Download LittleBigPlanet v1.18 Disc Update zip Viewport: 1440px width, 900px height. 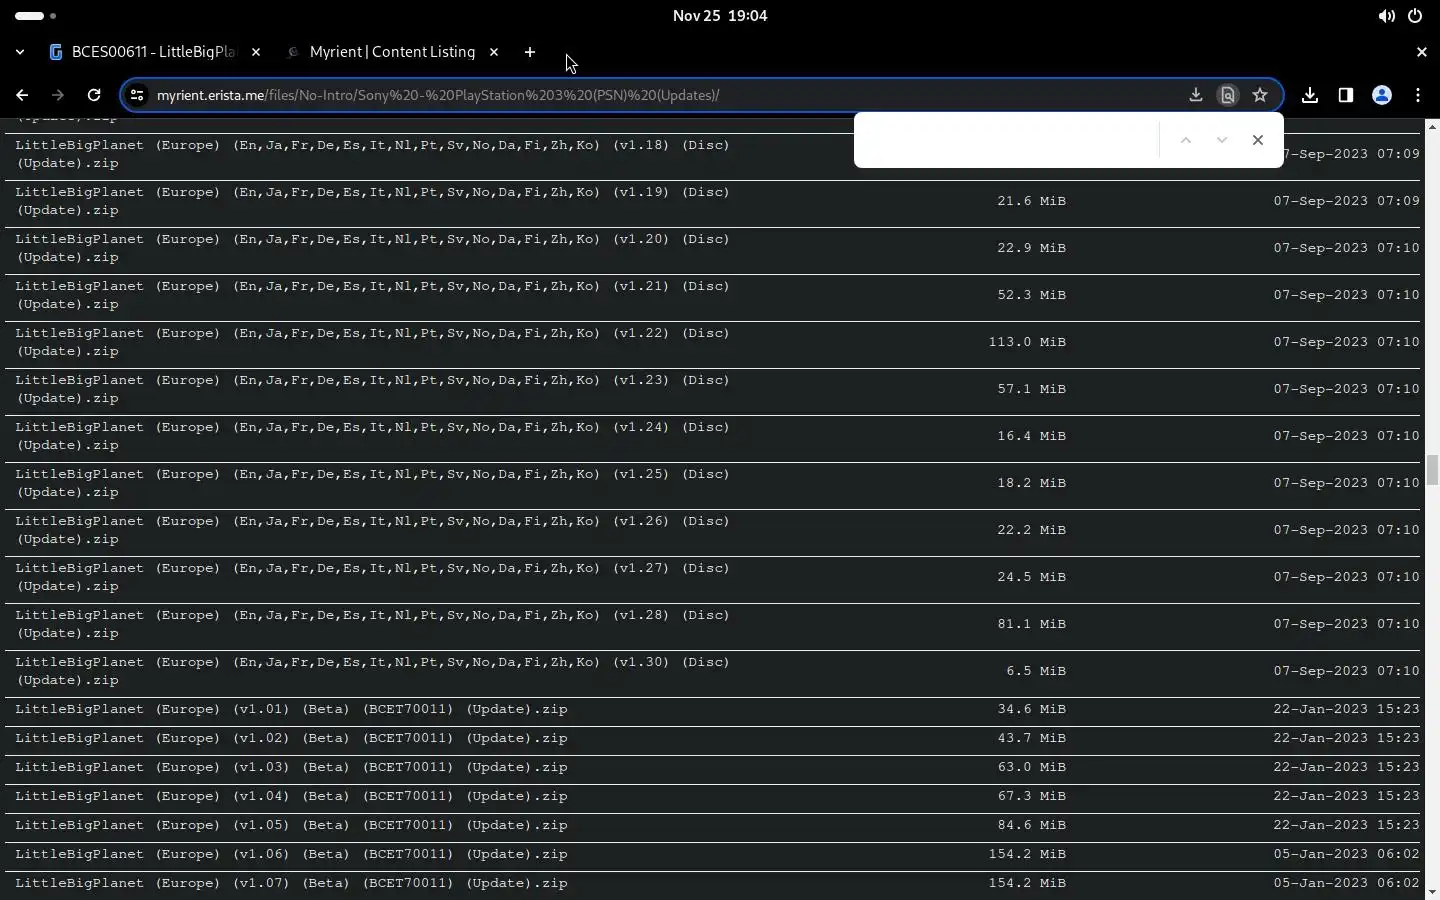(x=372, y=154)
